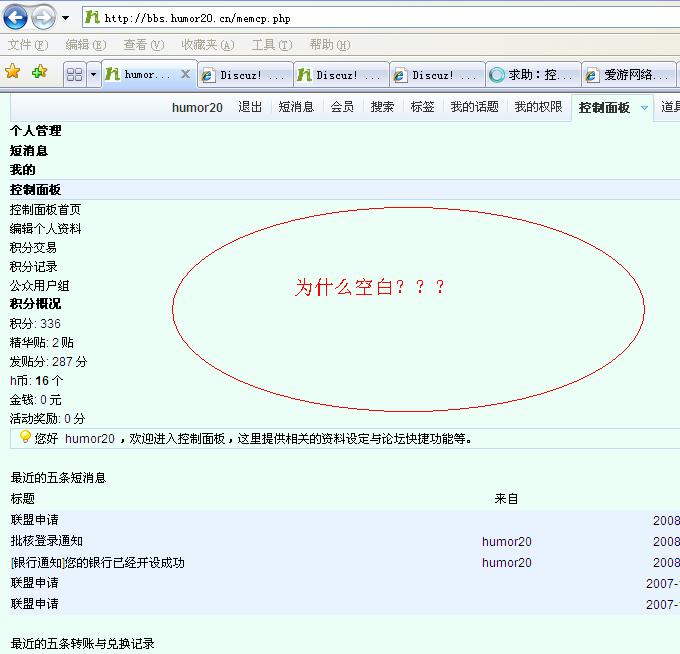680x654 pixels.
Task: Click the humor20 username in the nav bar
Action: pos(197,107)
